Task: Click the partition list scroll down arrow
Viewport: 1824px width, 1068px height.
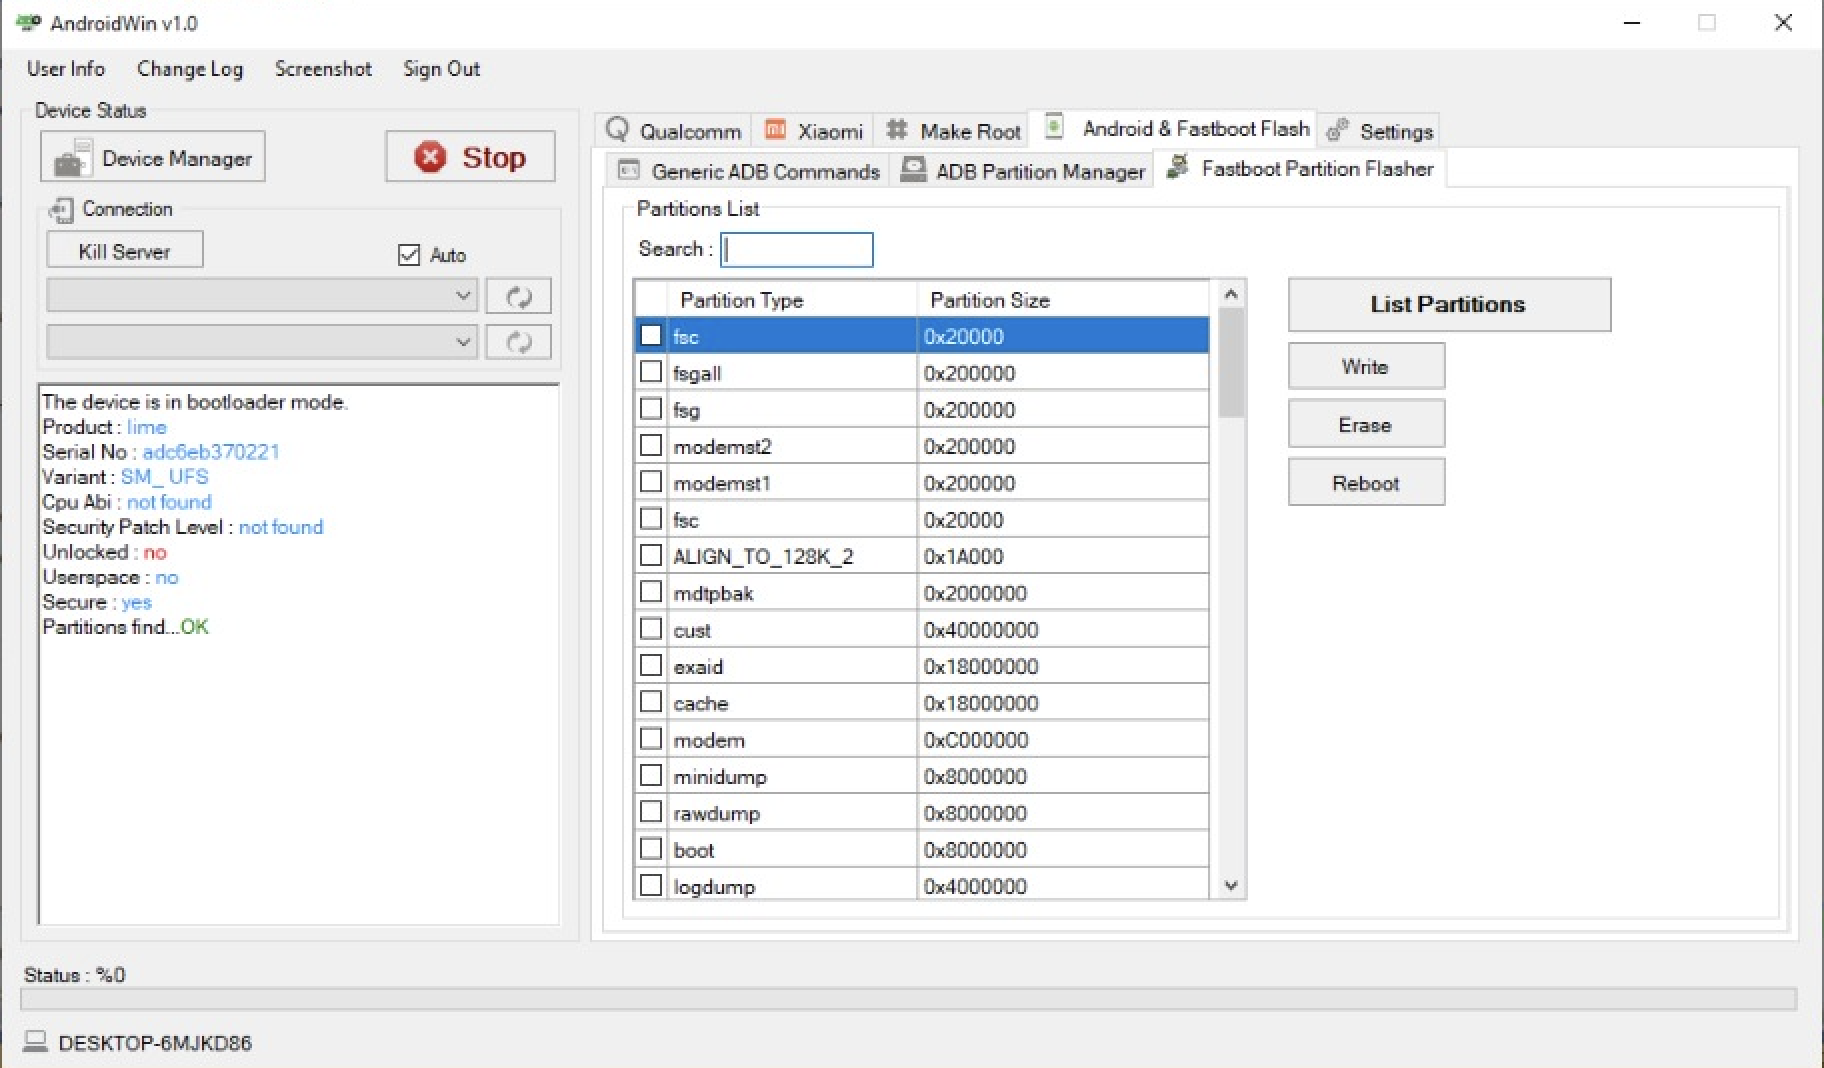Action: coord(1231,885)
